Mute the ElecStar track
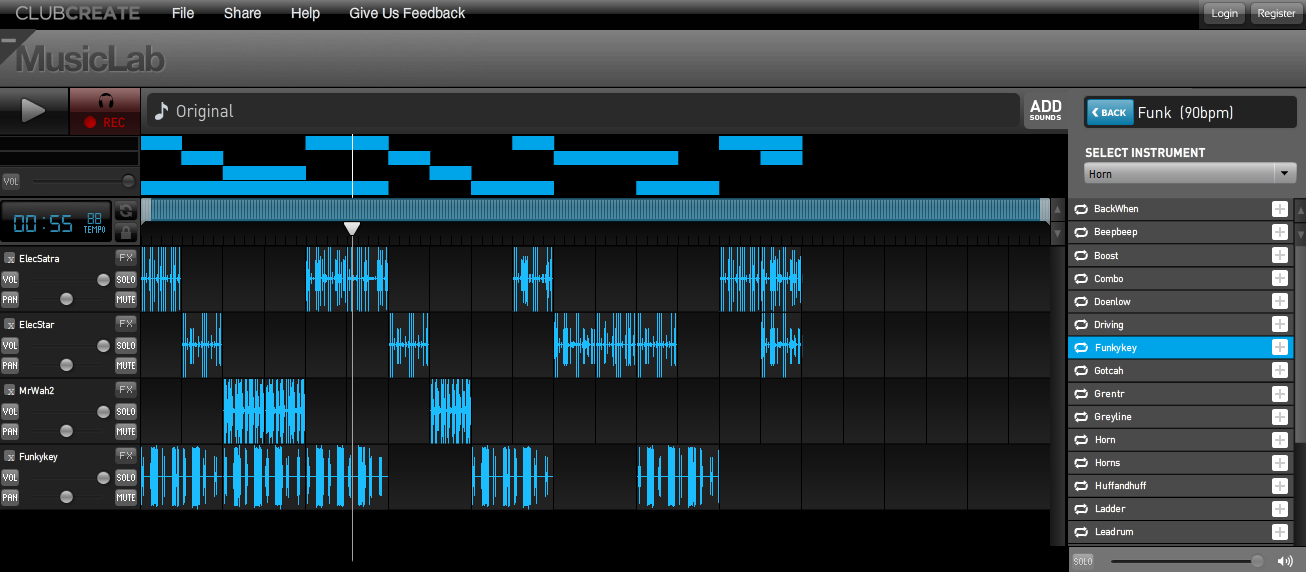Viewport: 1306px width, 572px height. [x=126, y=365]
